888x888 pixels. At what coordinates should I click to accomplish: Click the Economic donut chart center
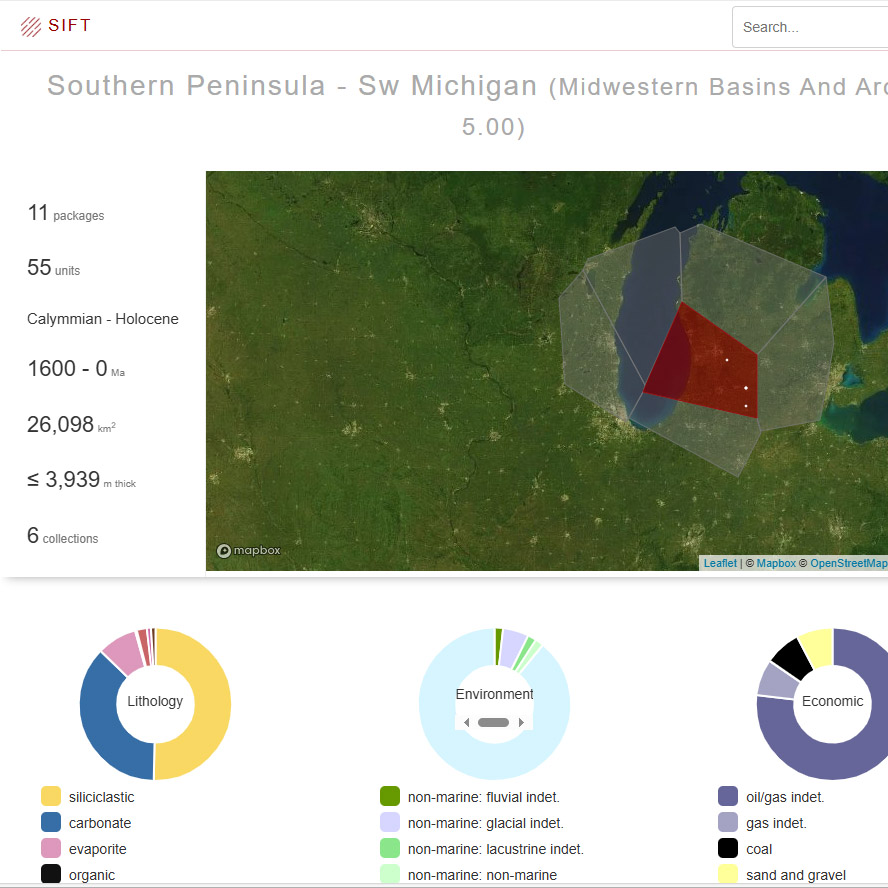tap(832, 702)
